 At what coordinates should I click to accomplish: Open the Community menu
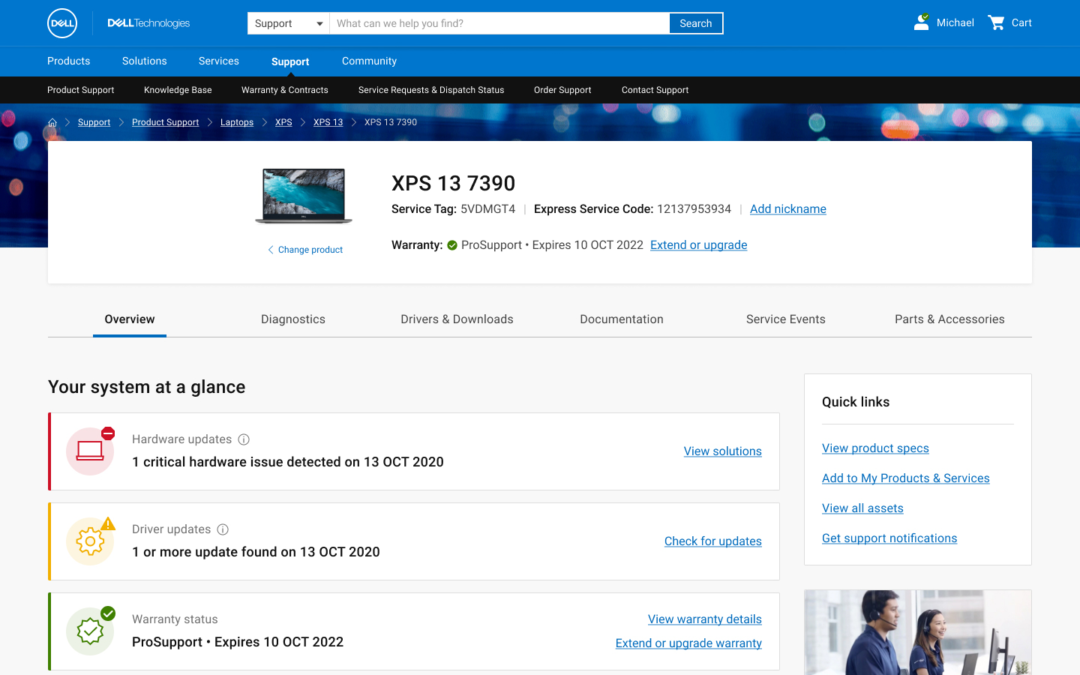pos(369,61)
